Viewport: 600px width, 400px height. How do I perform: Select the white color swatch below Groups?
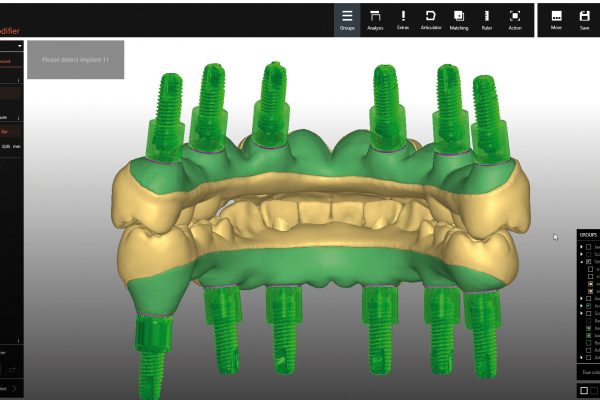[x=584, y=389]
